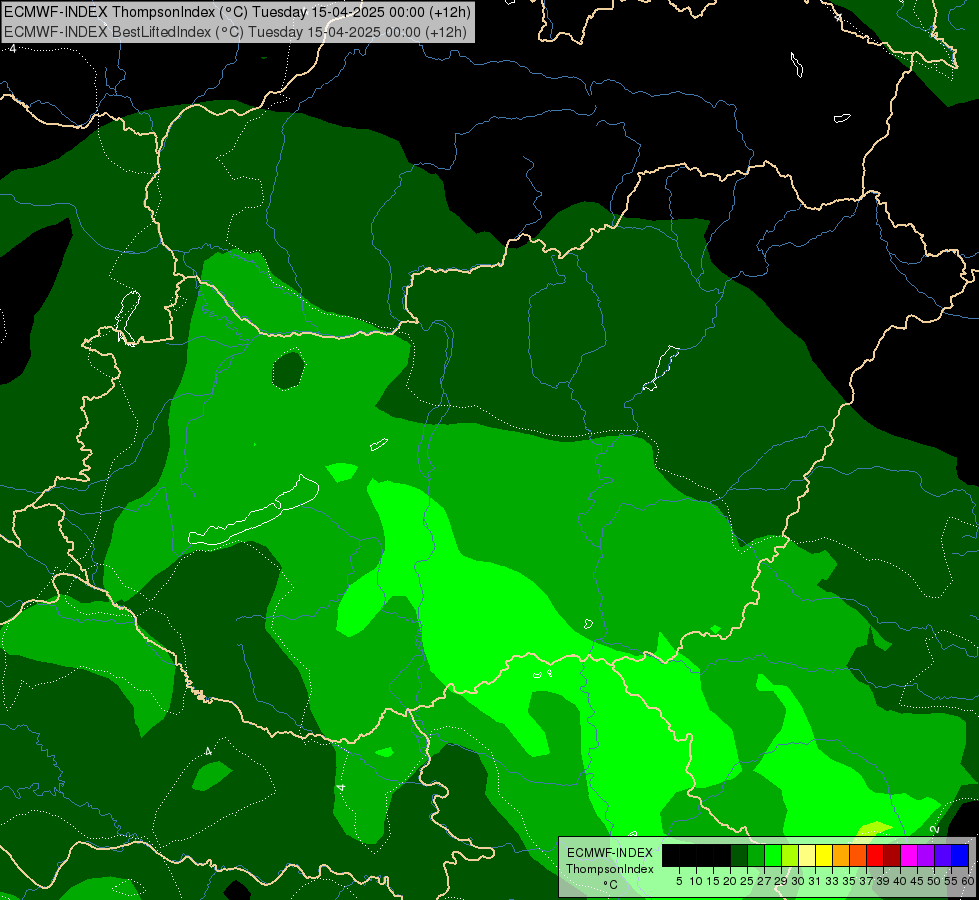979x900 pixels.
Task: Click the legend scale value '27'
Action: coord(764,881)
